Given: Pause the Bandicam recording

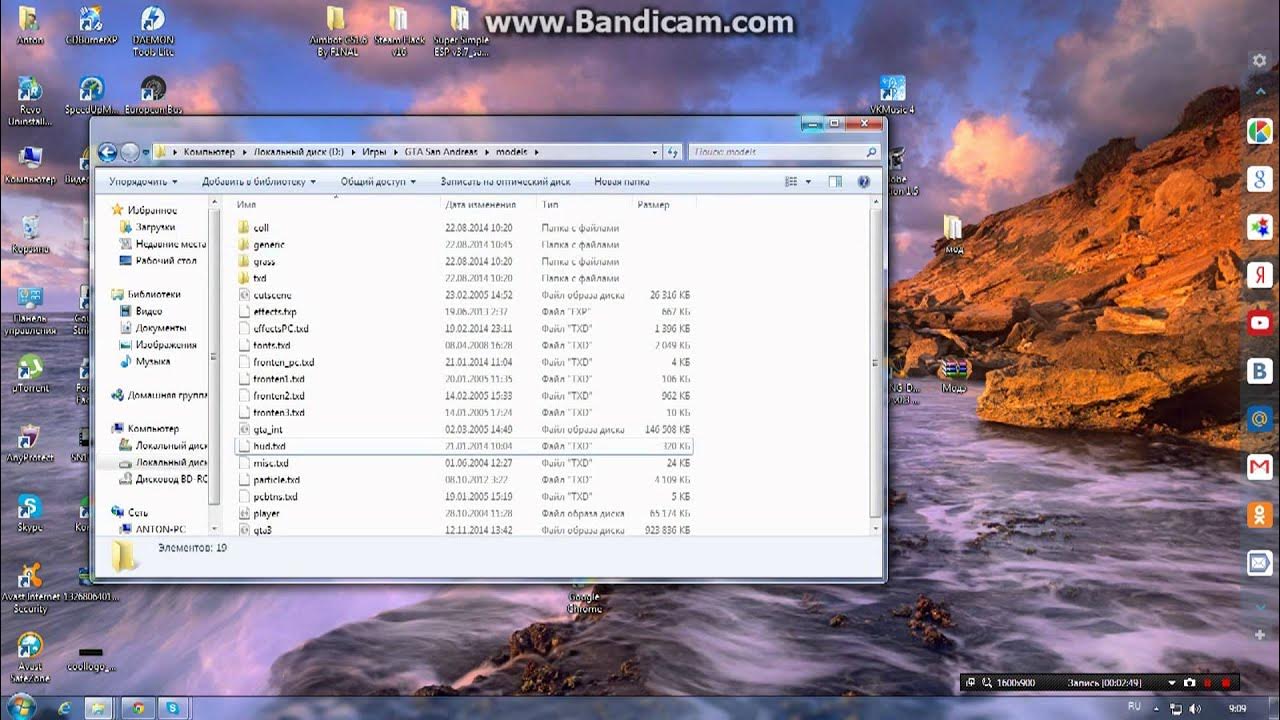Looking at the screenshot, I should tap(1208, 682).
